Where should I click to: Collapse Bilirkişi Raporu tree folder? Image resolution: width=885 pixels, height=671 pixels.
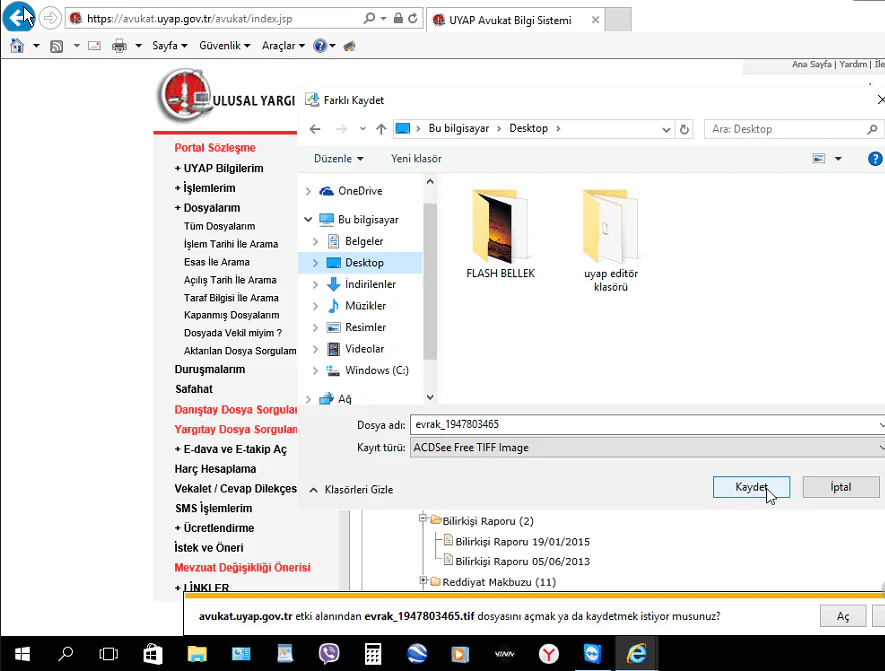(x=423, y=517)
